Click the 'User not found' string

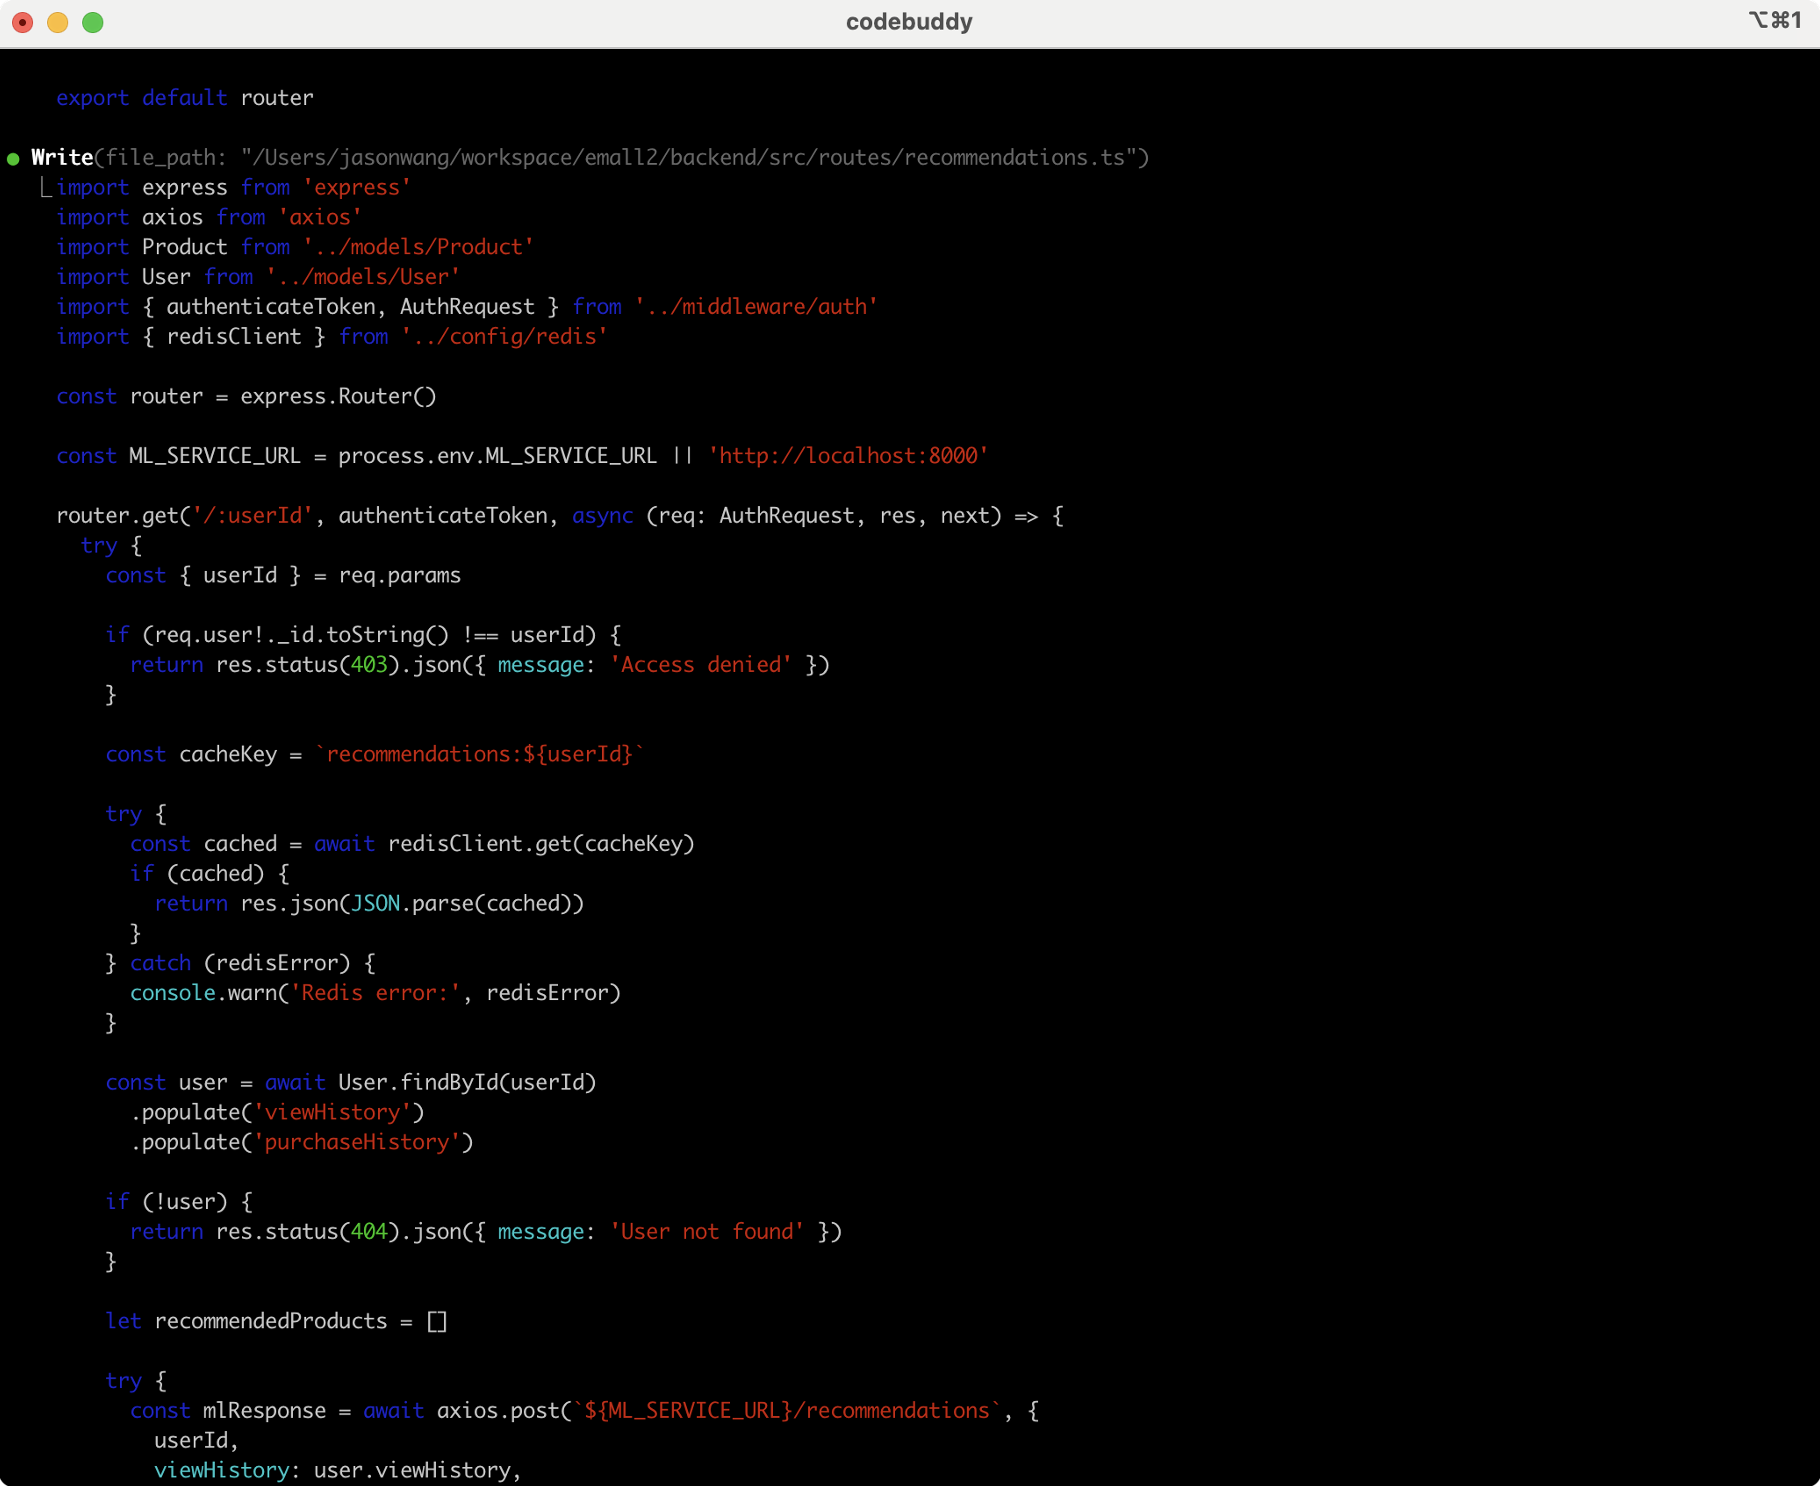coord(707,1232)
